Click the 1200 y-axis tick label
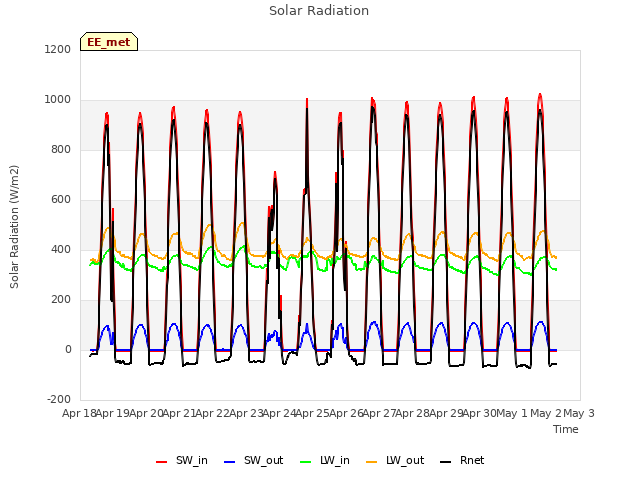 point(58,49)
